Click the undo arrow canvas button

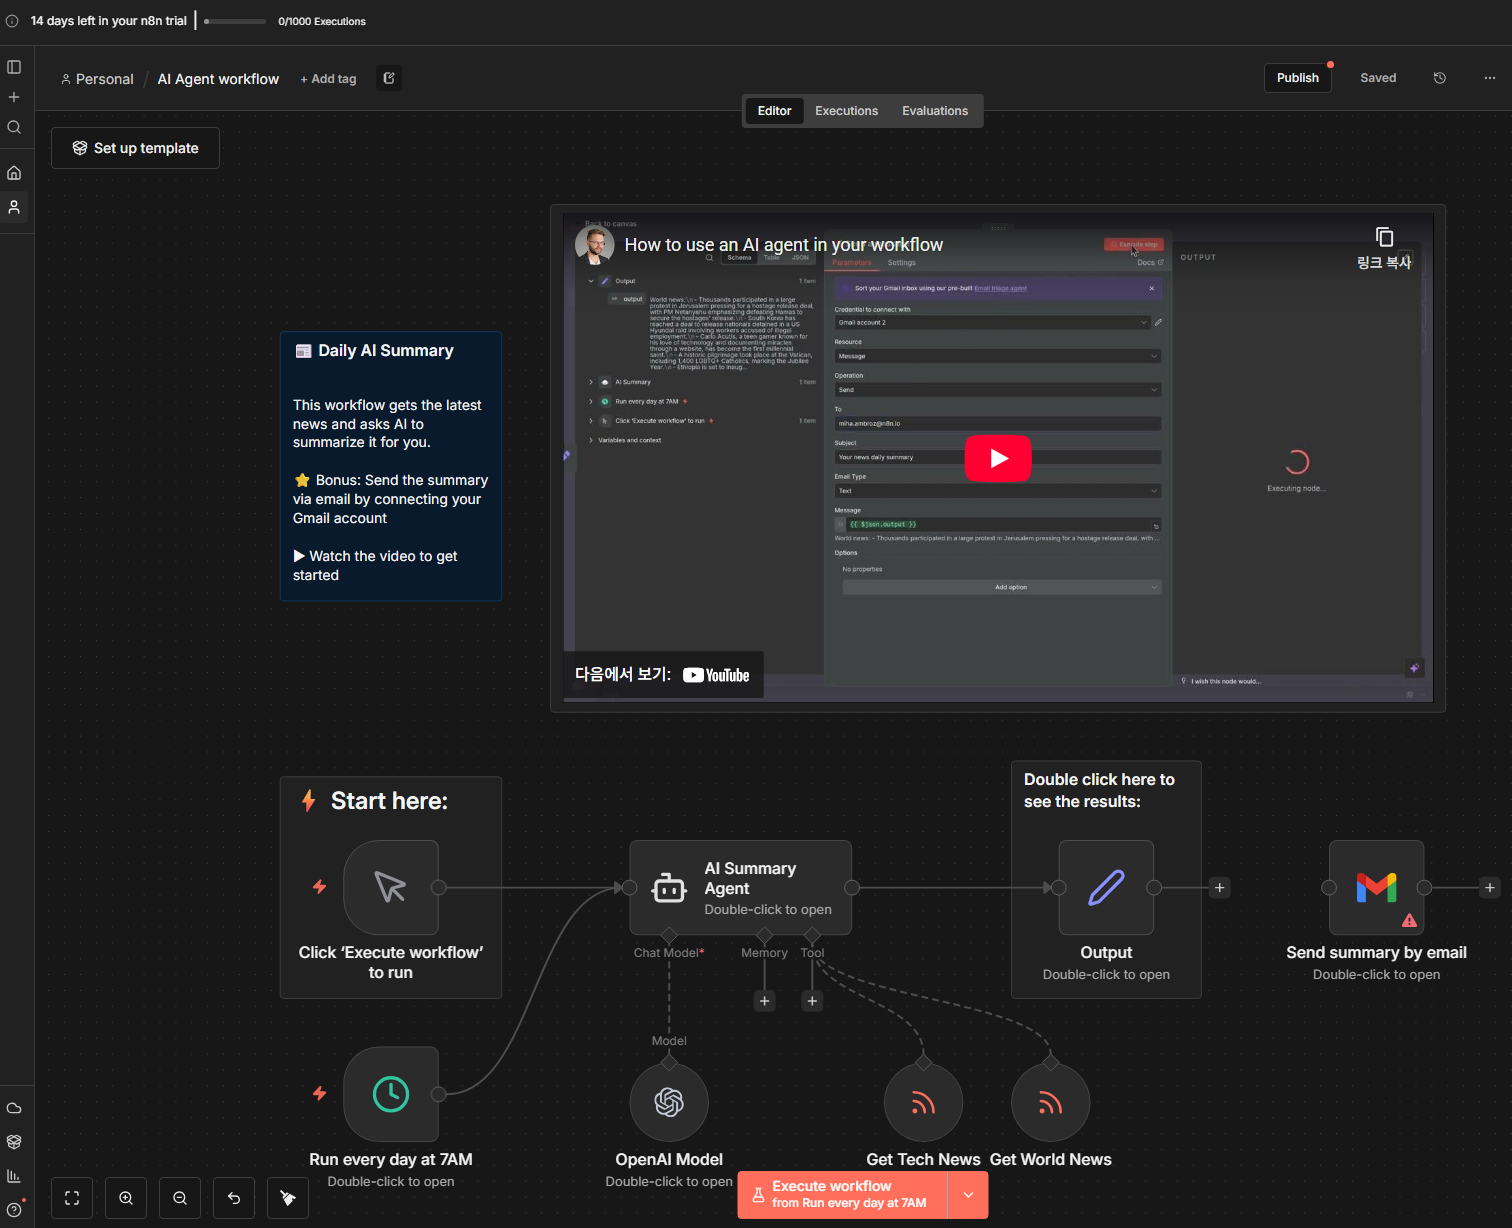tap(234, 1198)
